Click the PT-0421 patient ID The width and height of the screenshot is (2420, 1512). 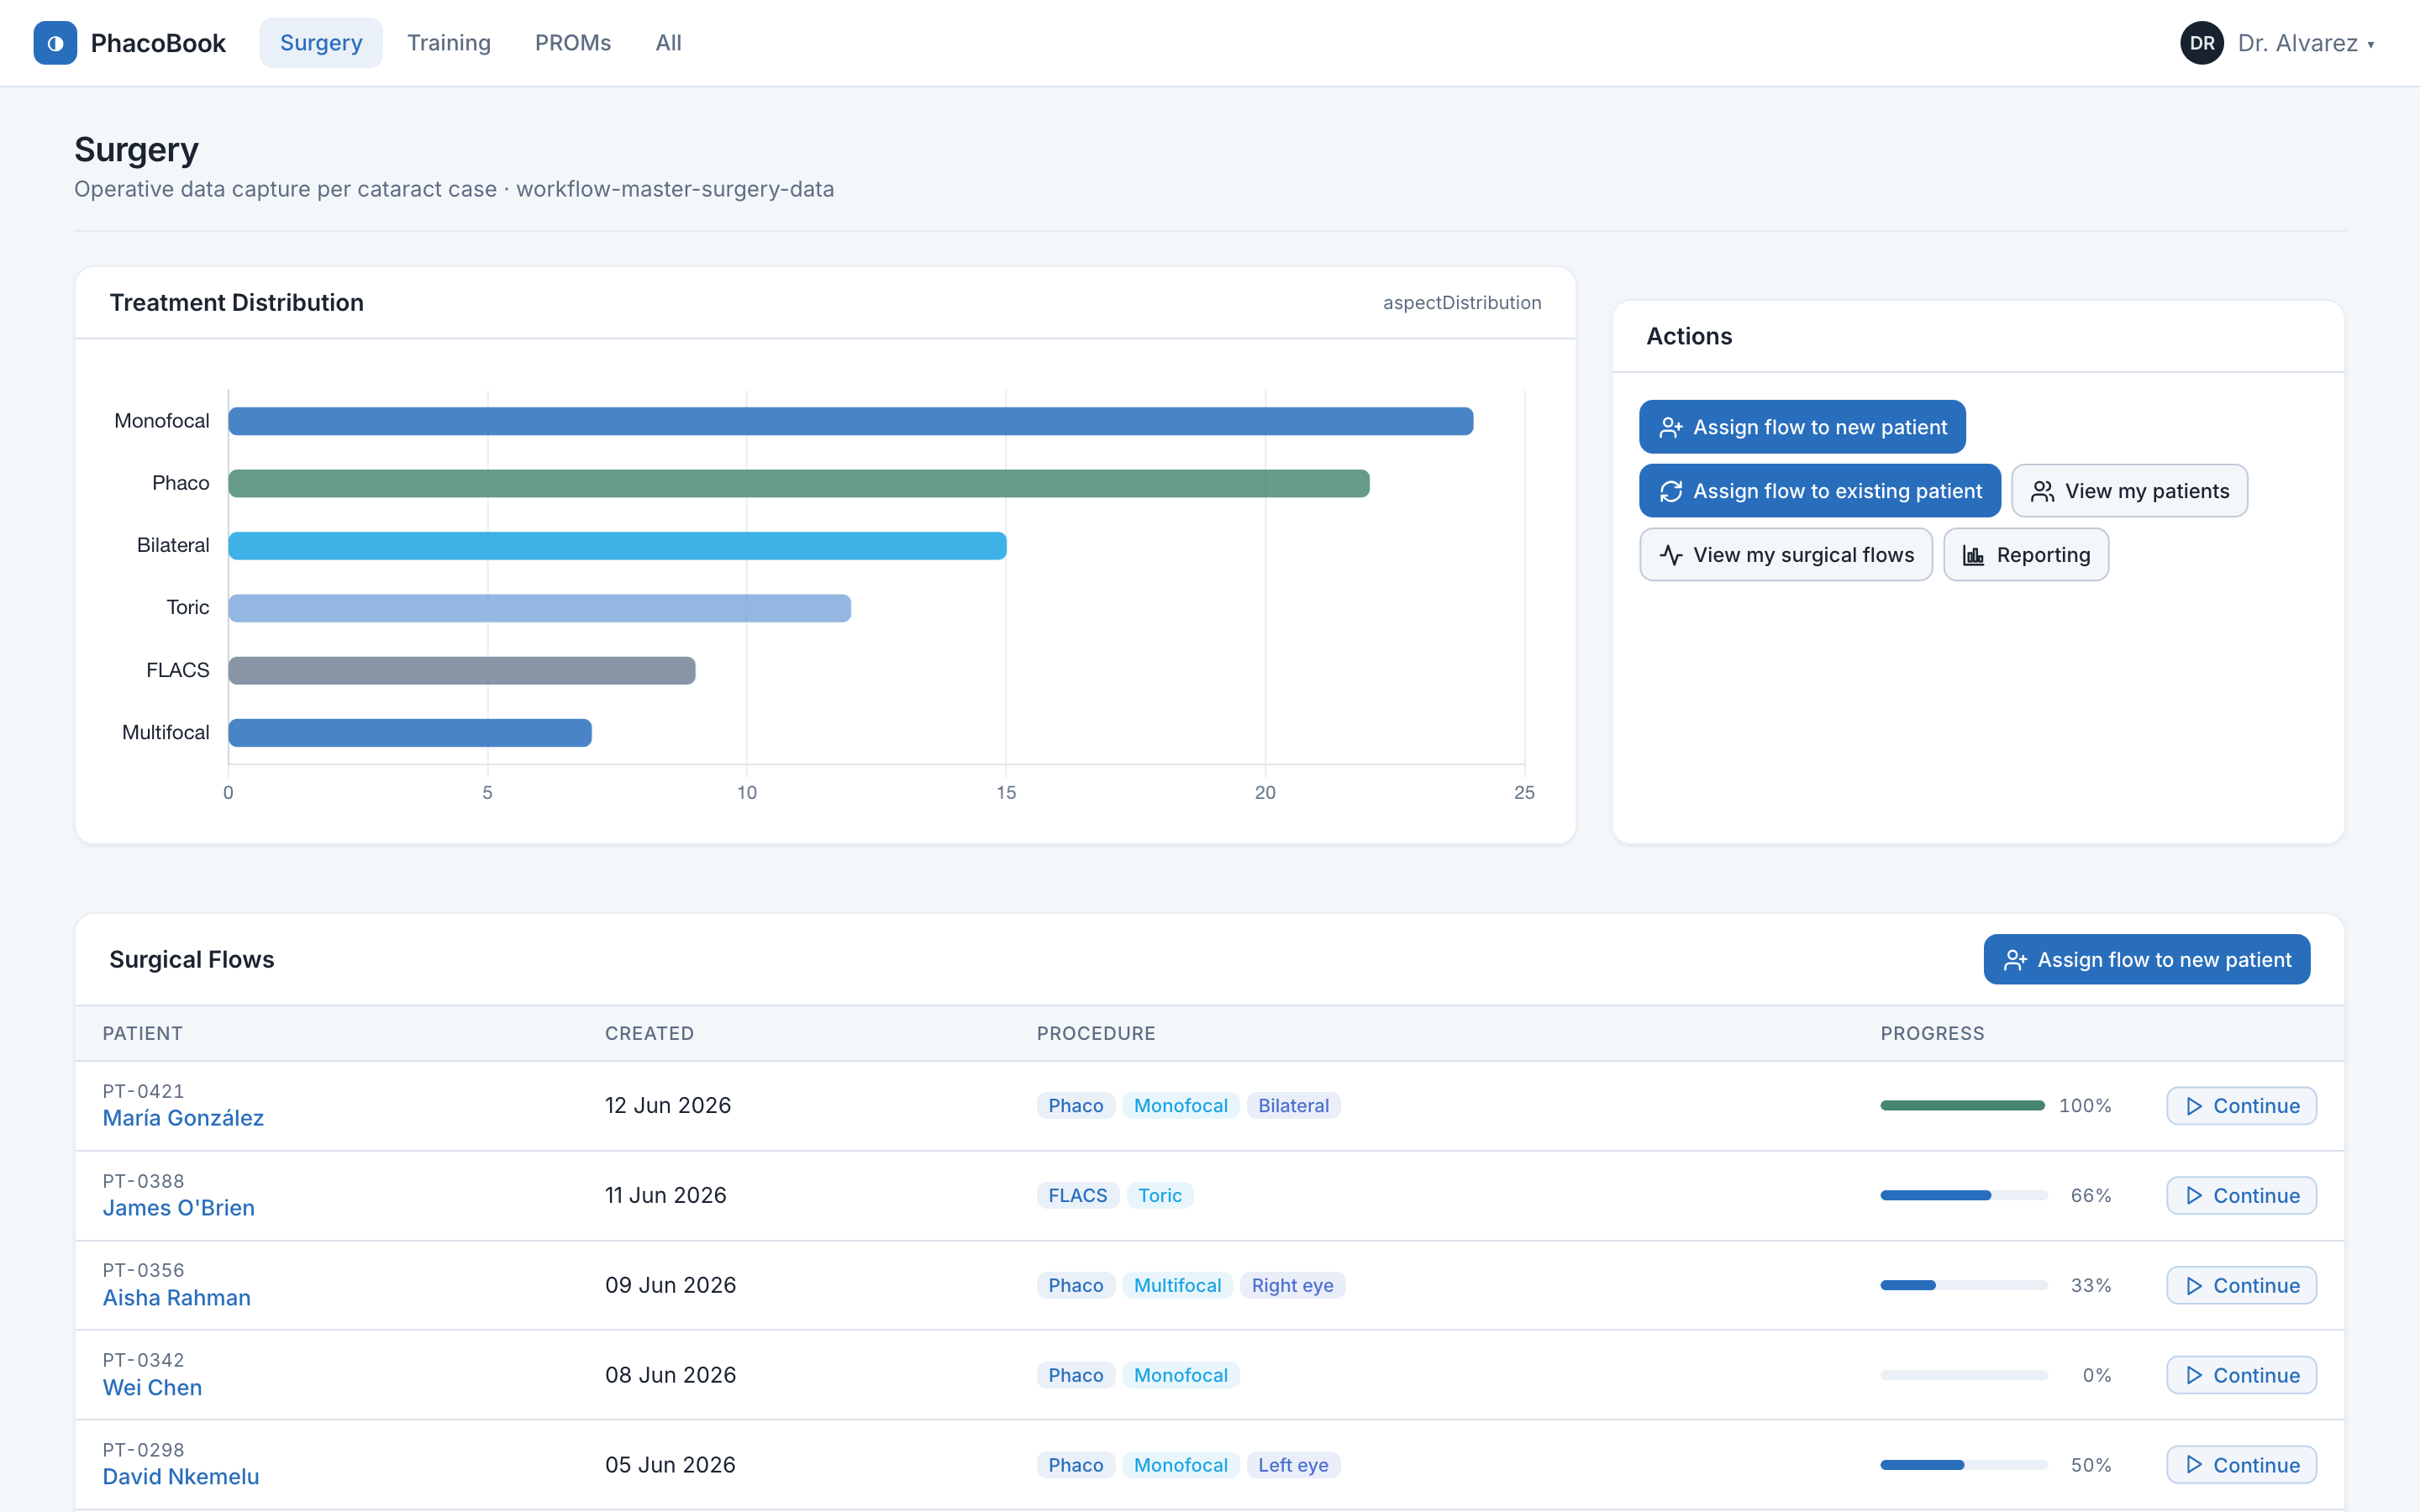(x=143, y=1091)
